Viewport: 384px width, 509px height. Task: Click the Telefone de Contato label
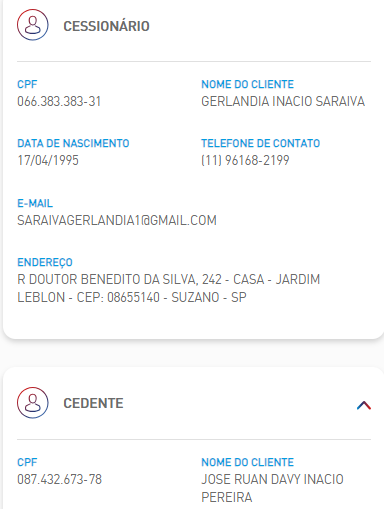click(261, 143)
